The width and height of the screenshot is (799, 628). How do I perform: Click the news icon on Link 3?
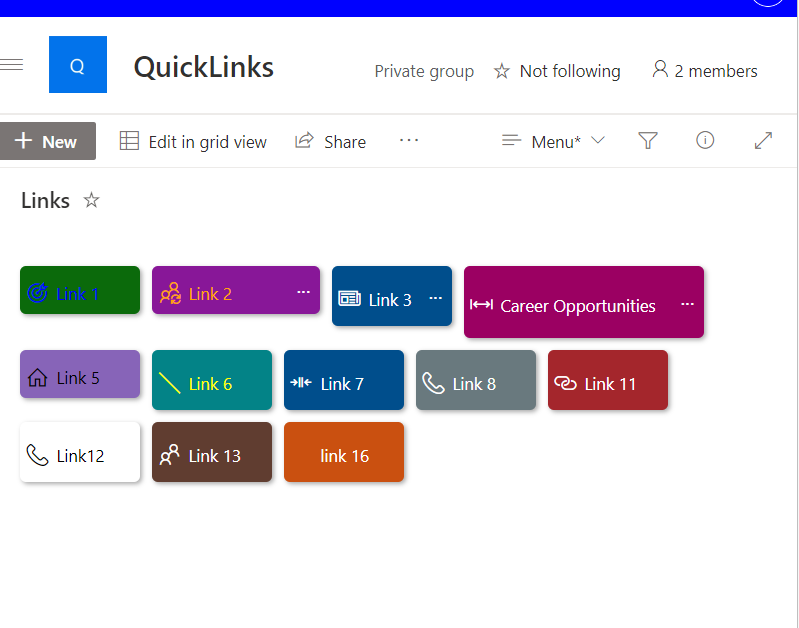(x=350, y=299)
